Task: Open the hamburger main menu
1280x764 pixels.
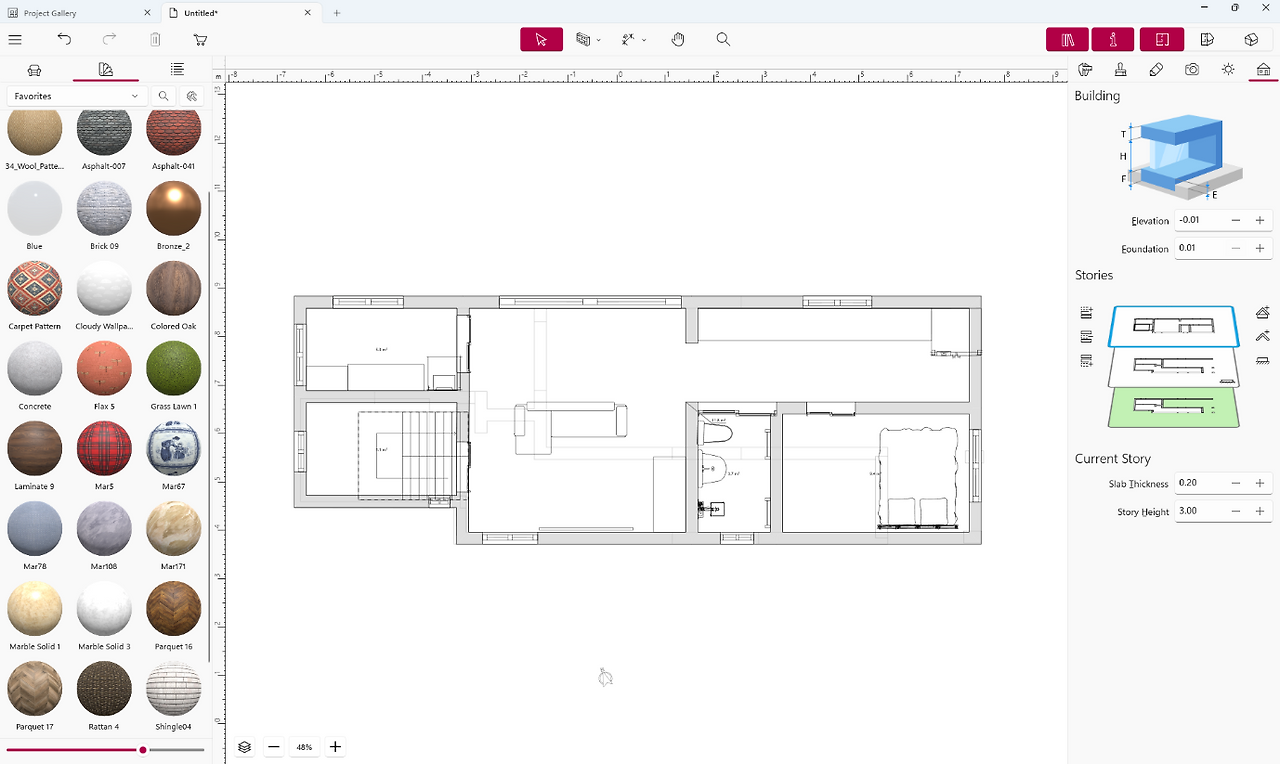Action: point(15,39)
